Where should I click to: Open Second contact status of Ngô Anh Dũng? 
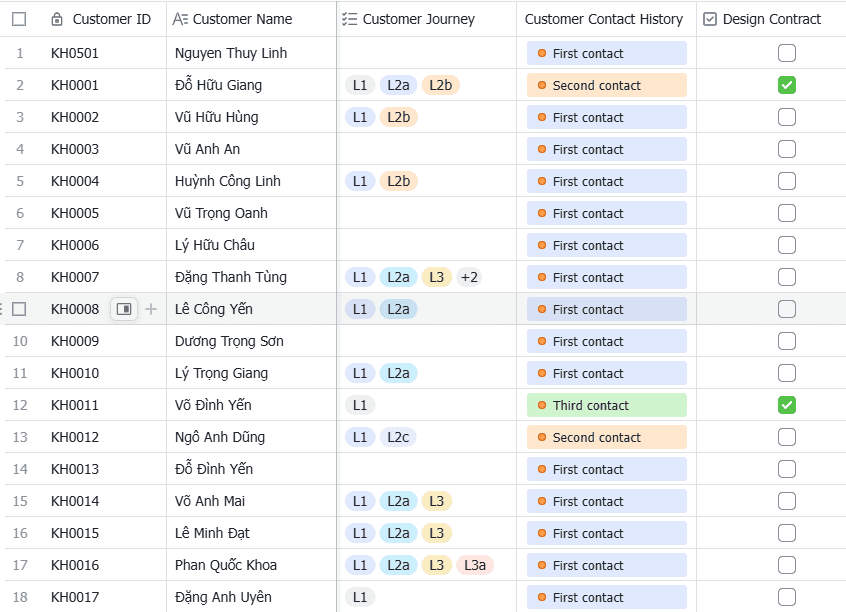click(x=606, y=437)
